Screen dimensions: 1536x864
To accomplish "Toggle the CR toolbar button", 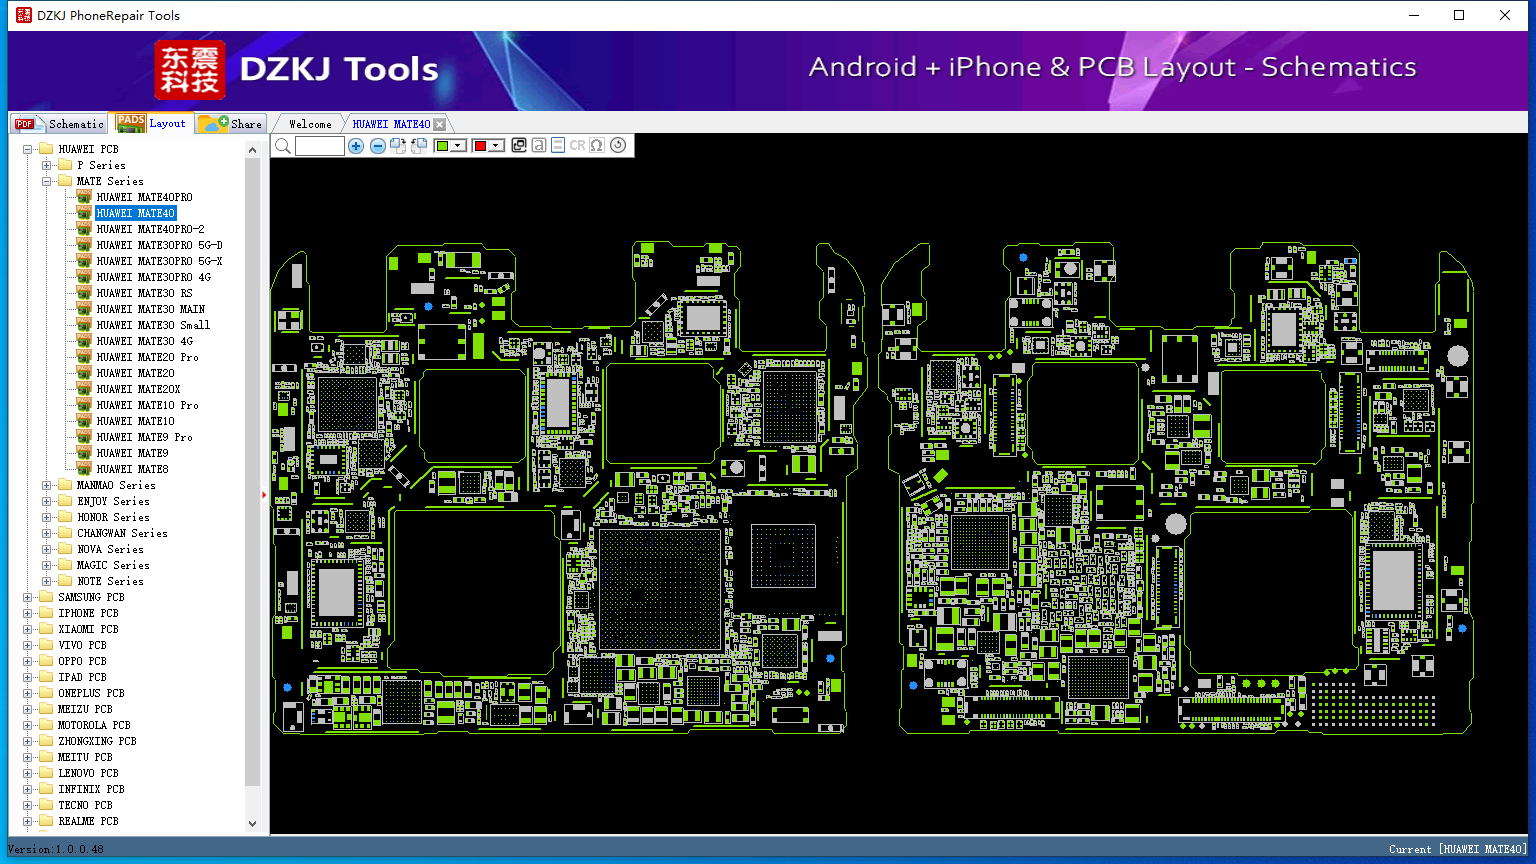I will (577, 146).
